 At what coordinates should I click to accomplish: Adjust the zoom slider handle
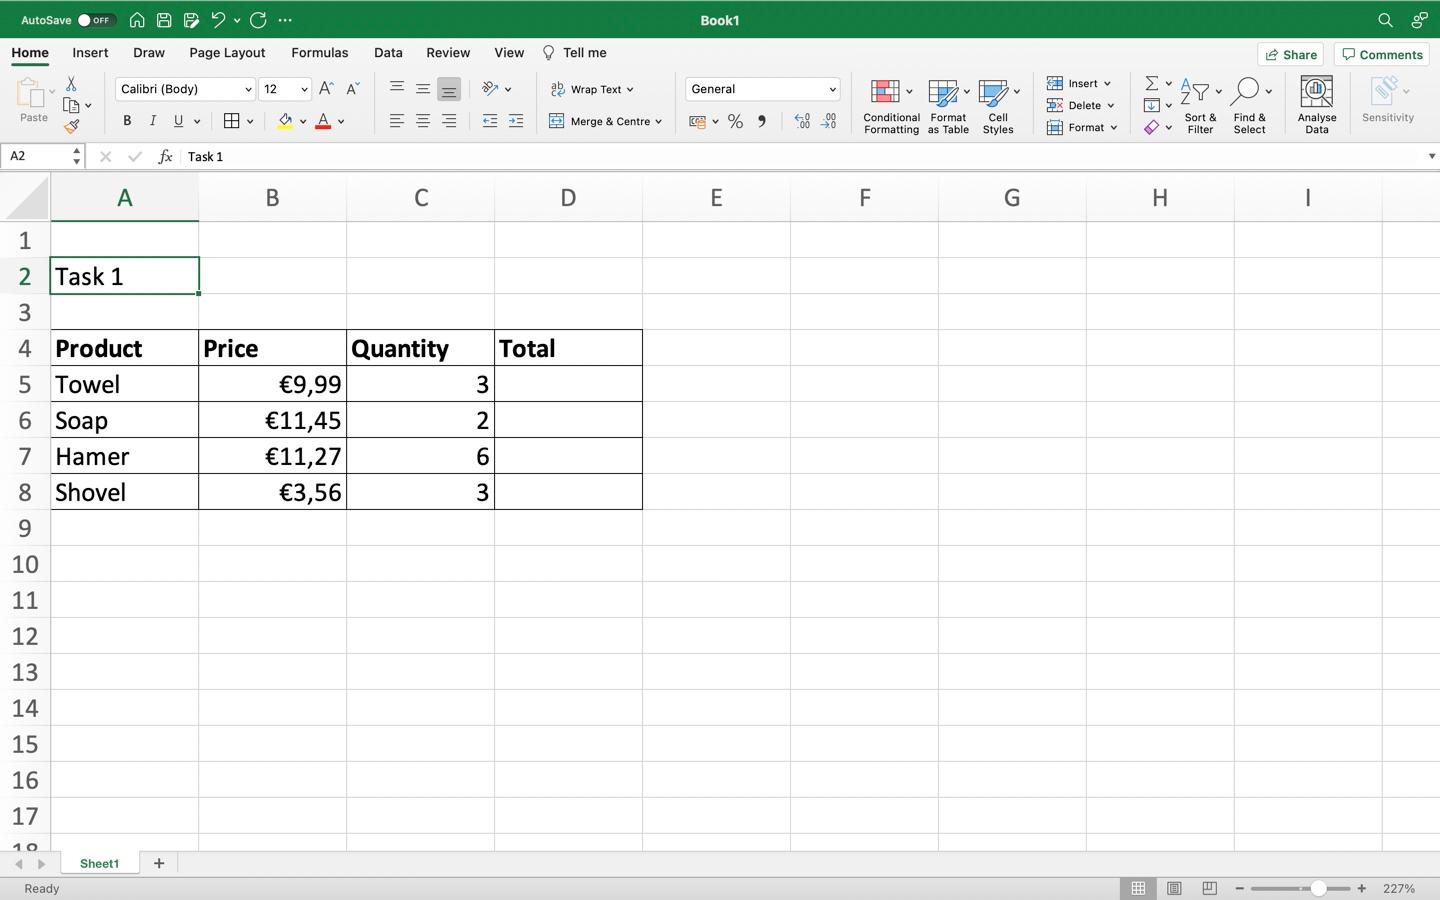coord(1318,888)
